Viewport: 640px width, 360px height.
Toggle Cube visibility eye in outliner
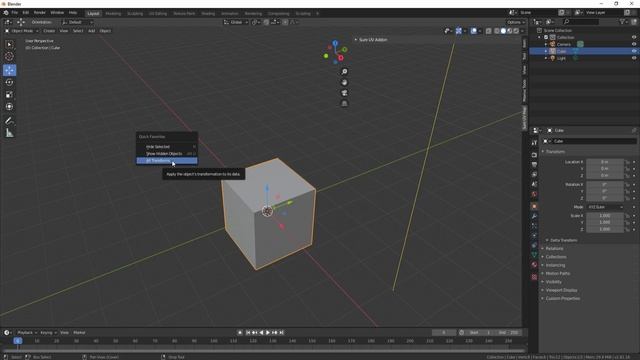pos(634,51)
